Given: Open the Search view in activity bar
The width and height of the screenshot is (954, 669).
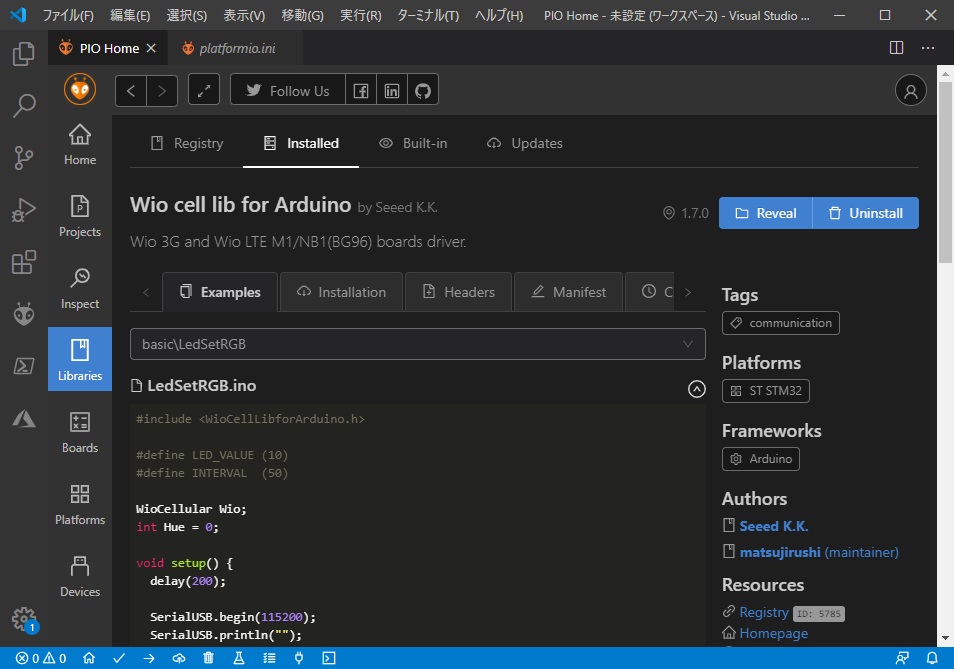Looking at the screenshot, I should pyautogui.click(x=23, y=106).
